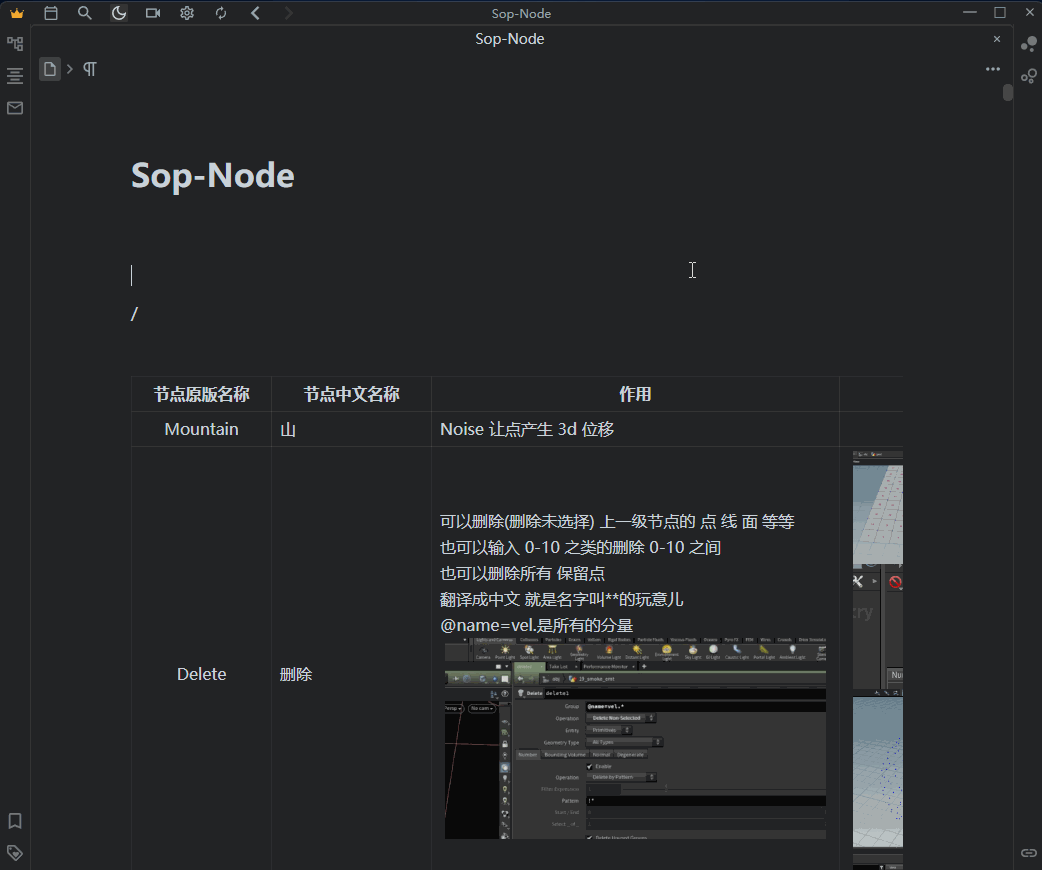This screenshot has width=1042, height=870.
Task: Toggle dark mode with the moon icon
Action: pos(119,13)
